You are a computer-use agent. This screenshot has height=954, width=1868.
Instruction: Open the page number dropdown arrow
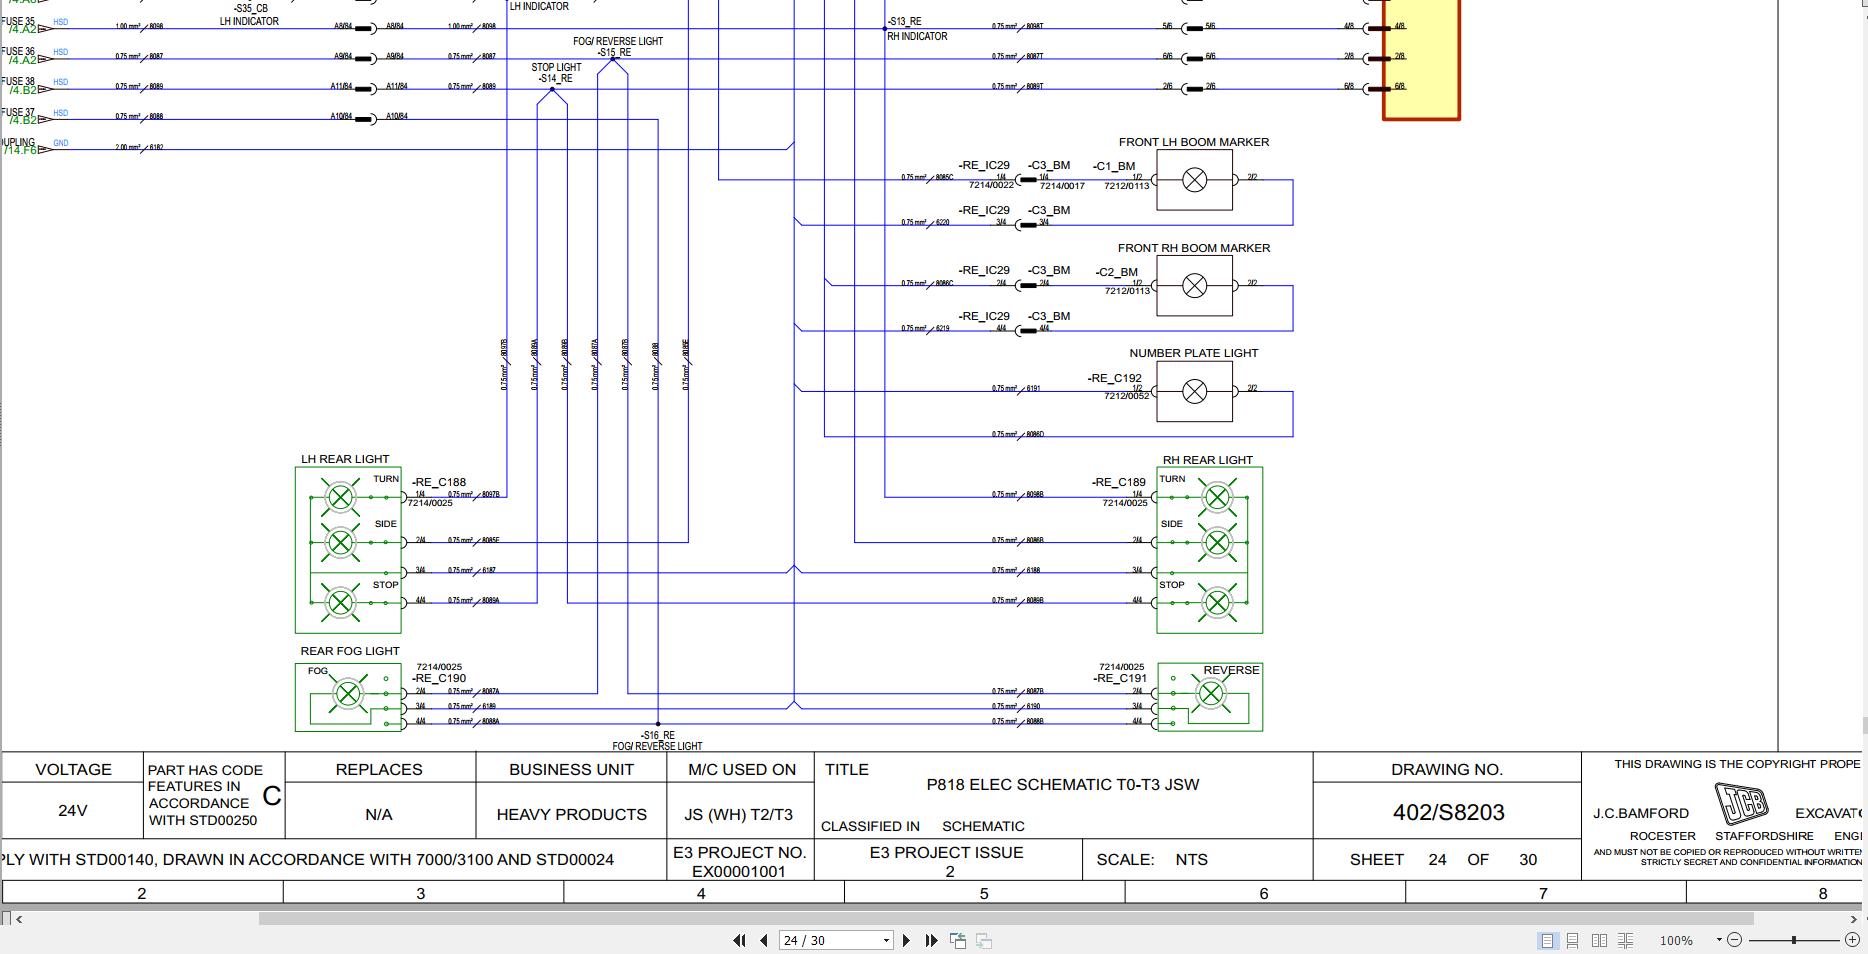[x=886, y=940]
